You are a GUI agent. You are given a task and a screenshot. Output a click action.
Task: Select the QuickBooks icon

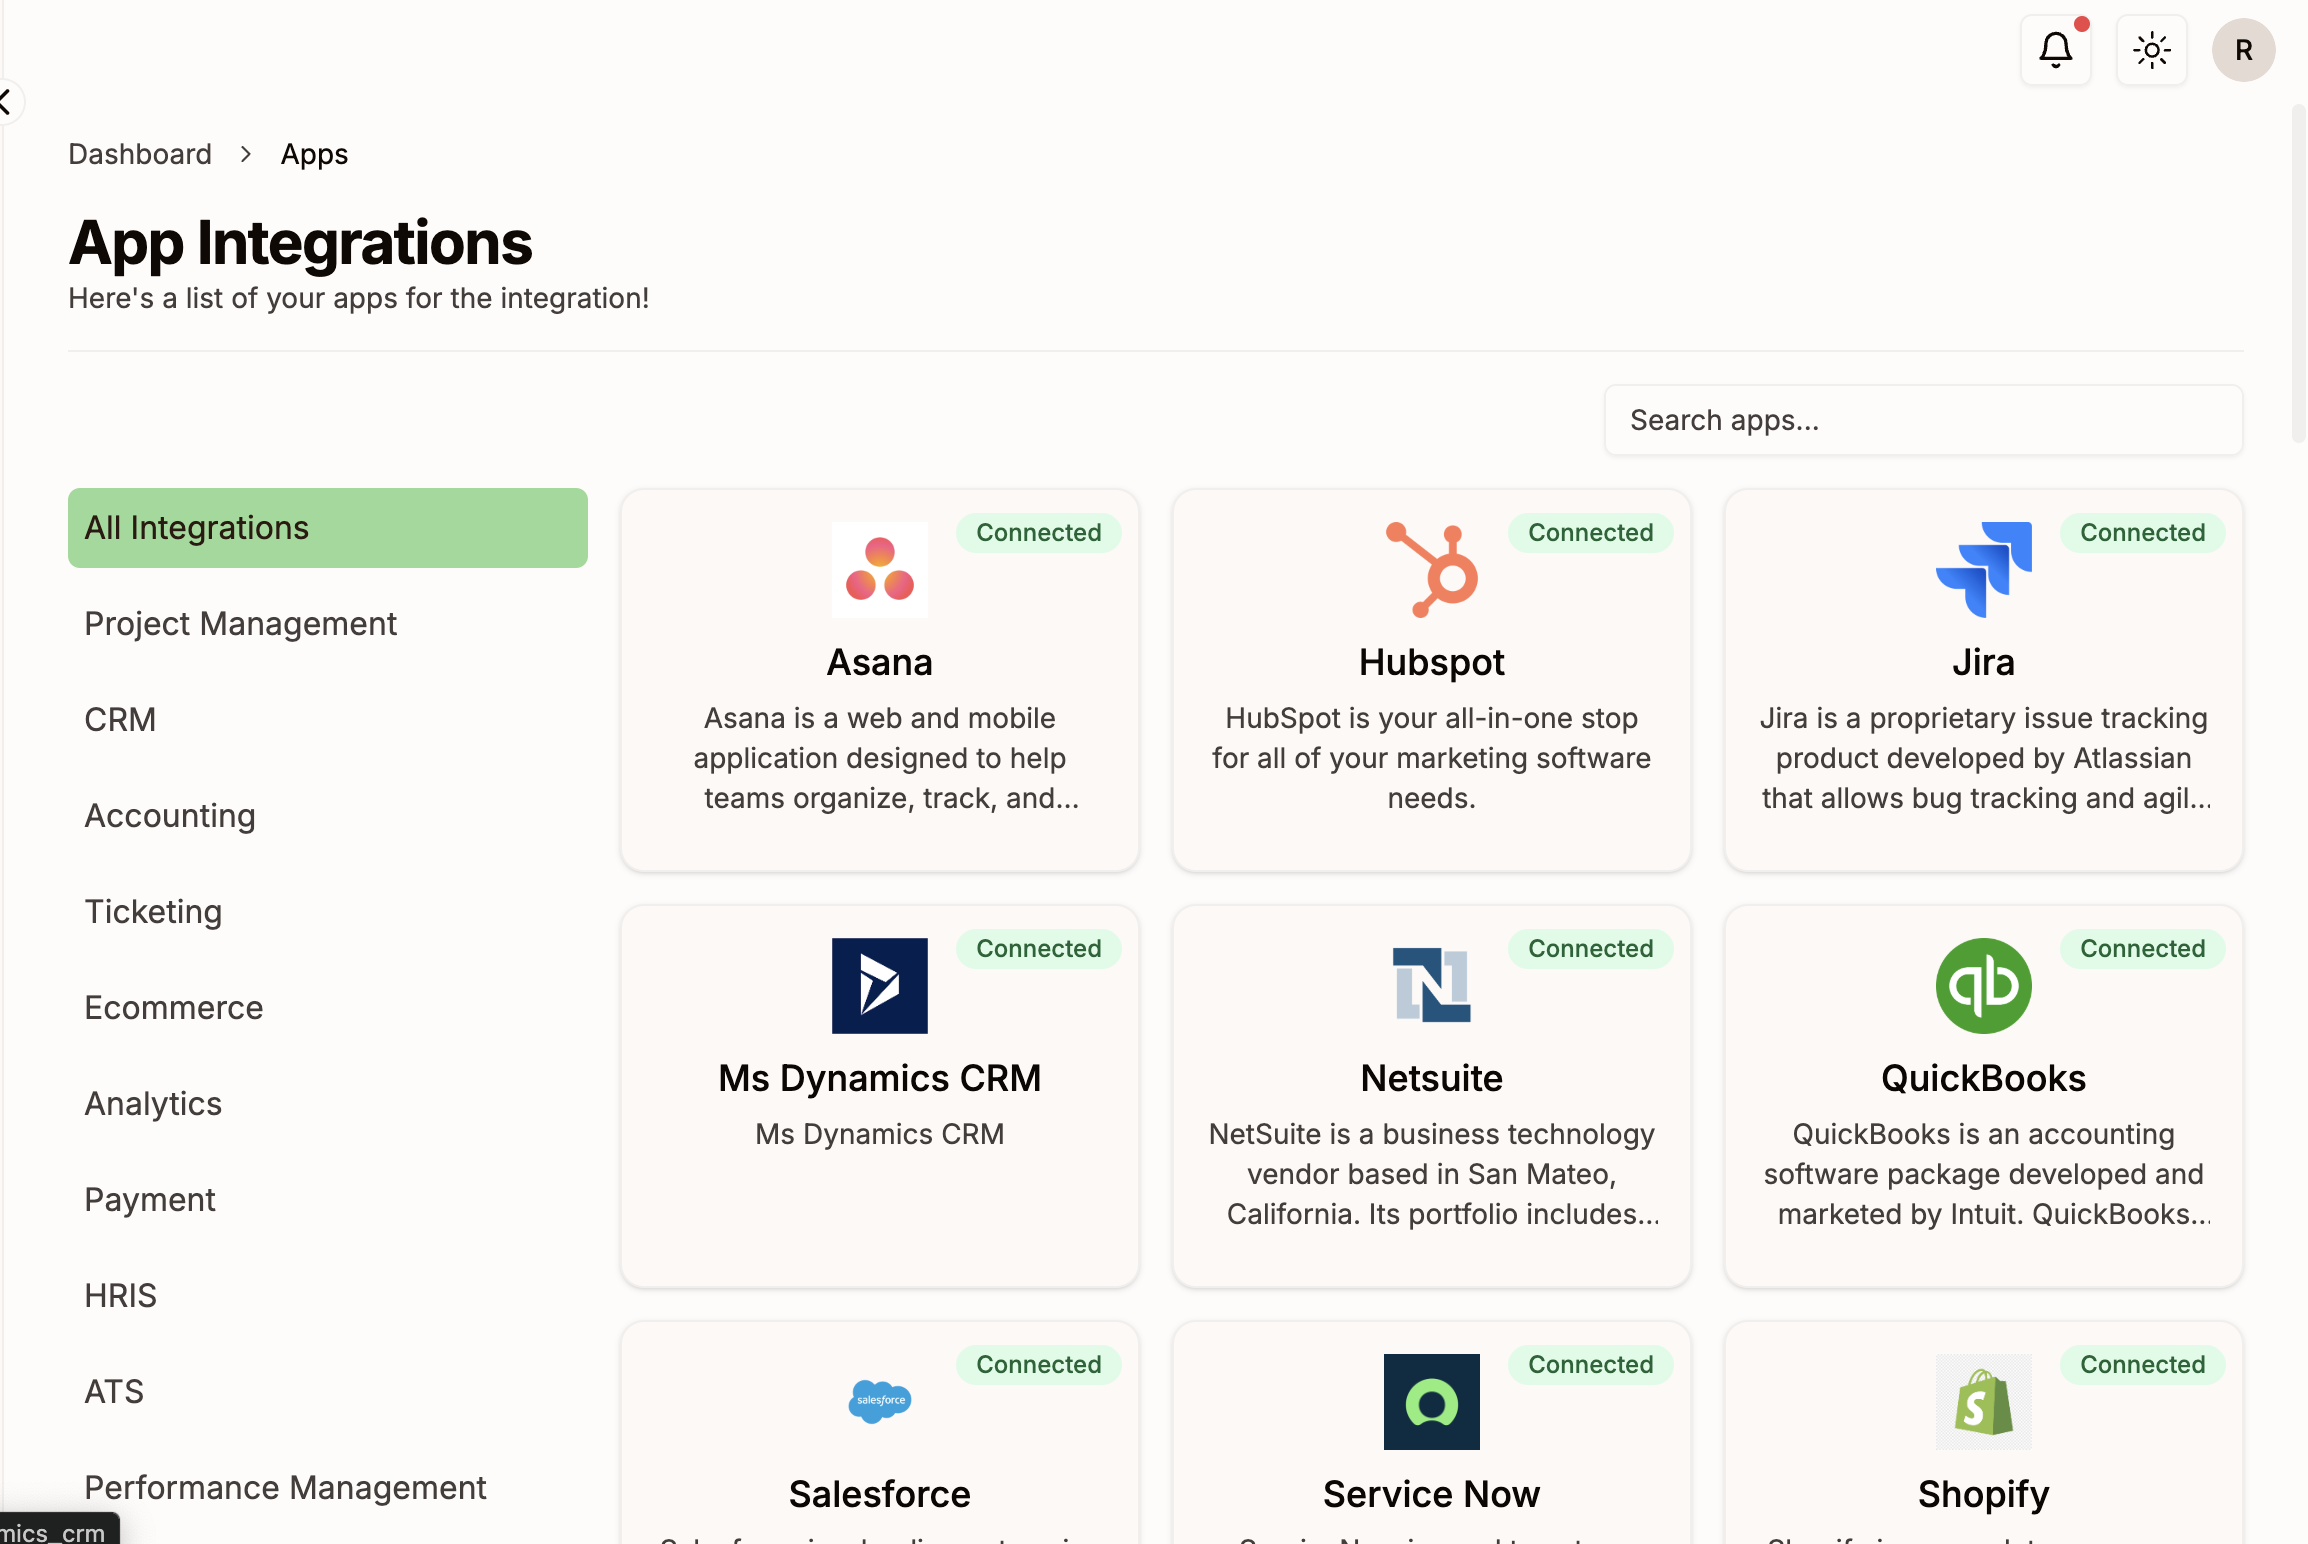pyautogui.click(x=1983, y=985)
